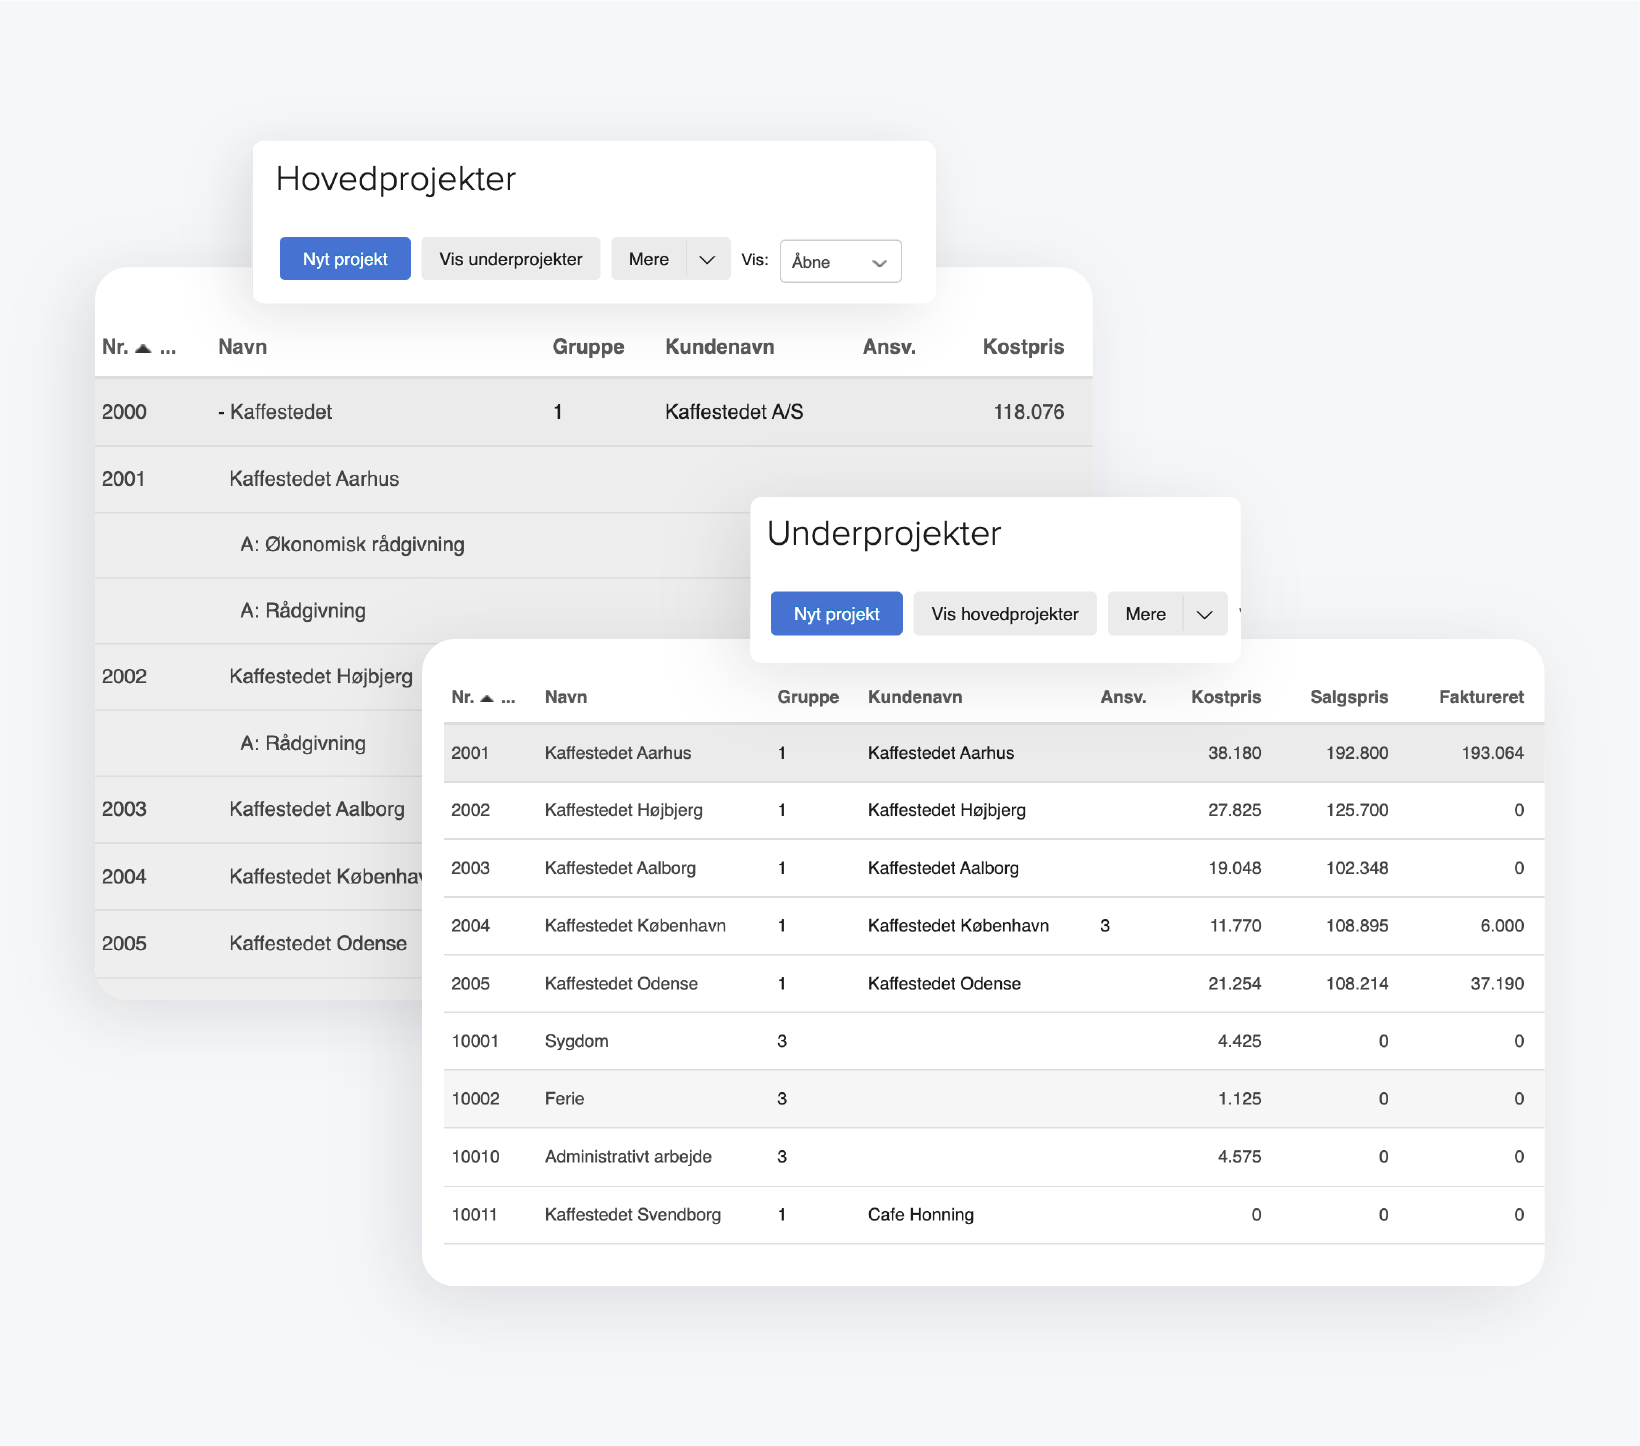Open Kaffestedet Højbjerg row in Underprojekter

(994, 810)
